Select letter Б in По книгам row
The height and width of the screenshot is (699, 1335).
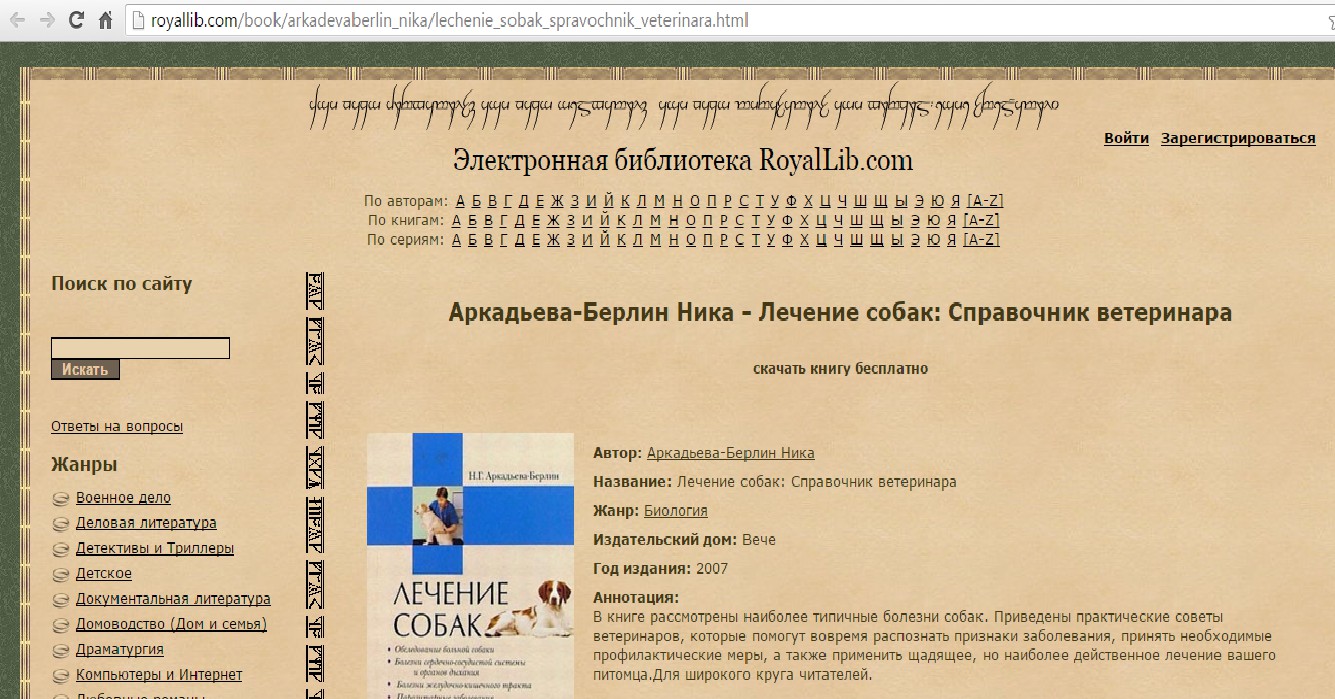tap(473, 220)
